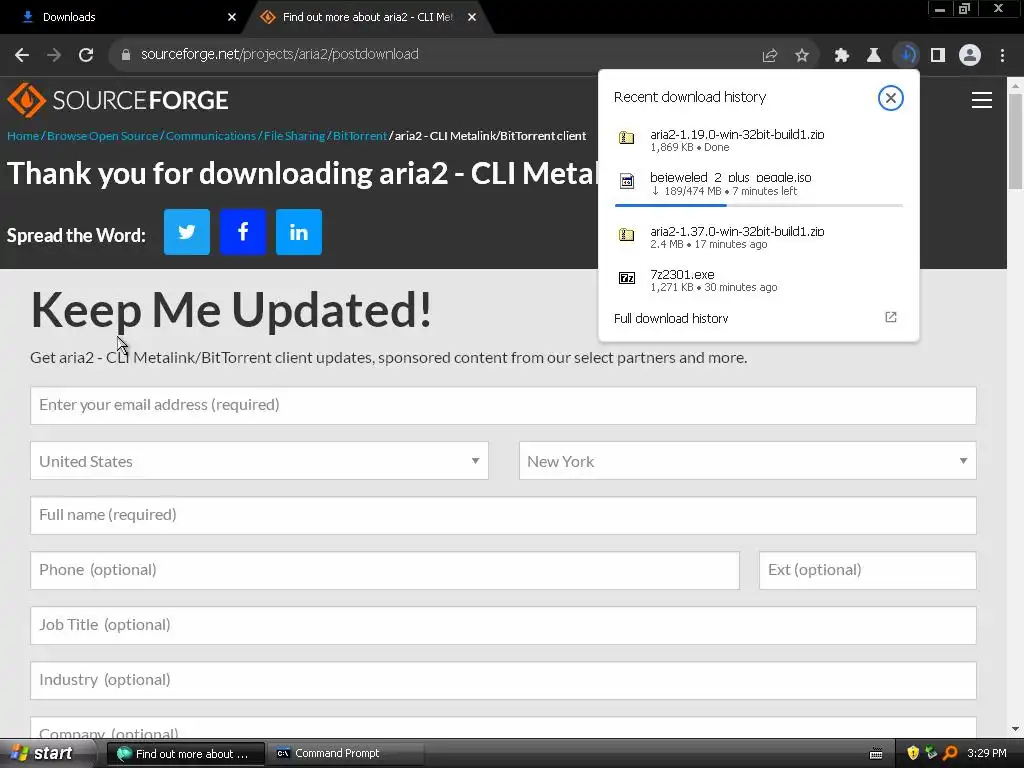Expand the New York state dropdown
The width and height of the screenshot is (1024, 768).
(x=747, y=460)
